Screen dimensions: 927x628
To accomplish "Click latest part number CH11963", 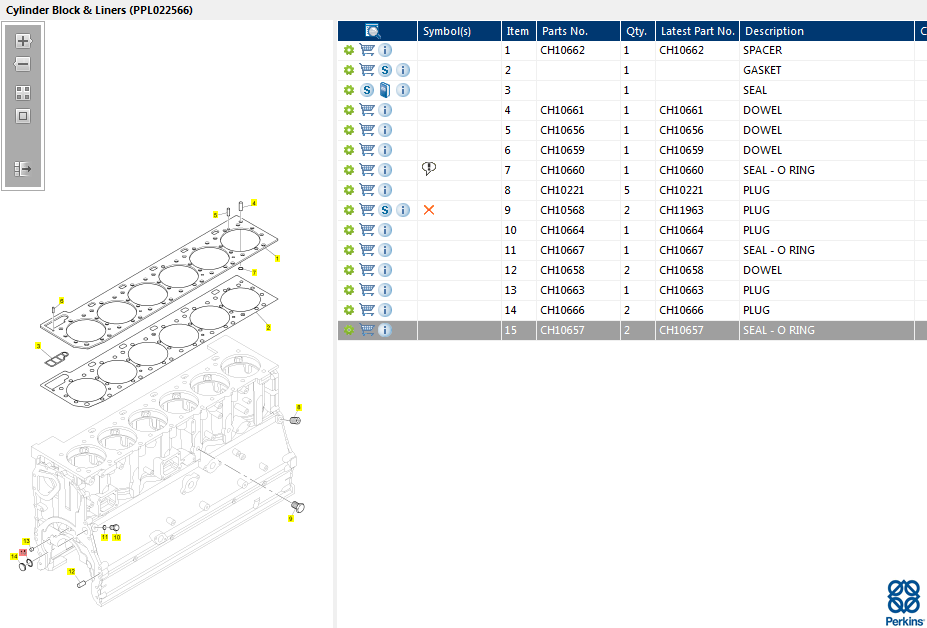I will coord(682,210).
